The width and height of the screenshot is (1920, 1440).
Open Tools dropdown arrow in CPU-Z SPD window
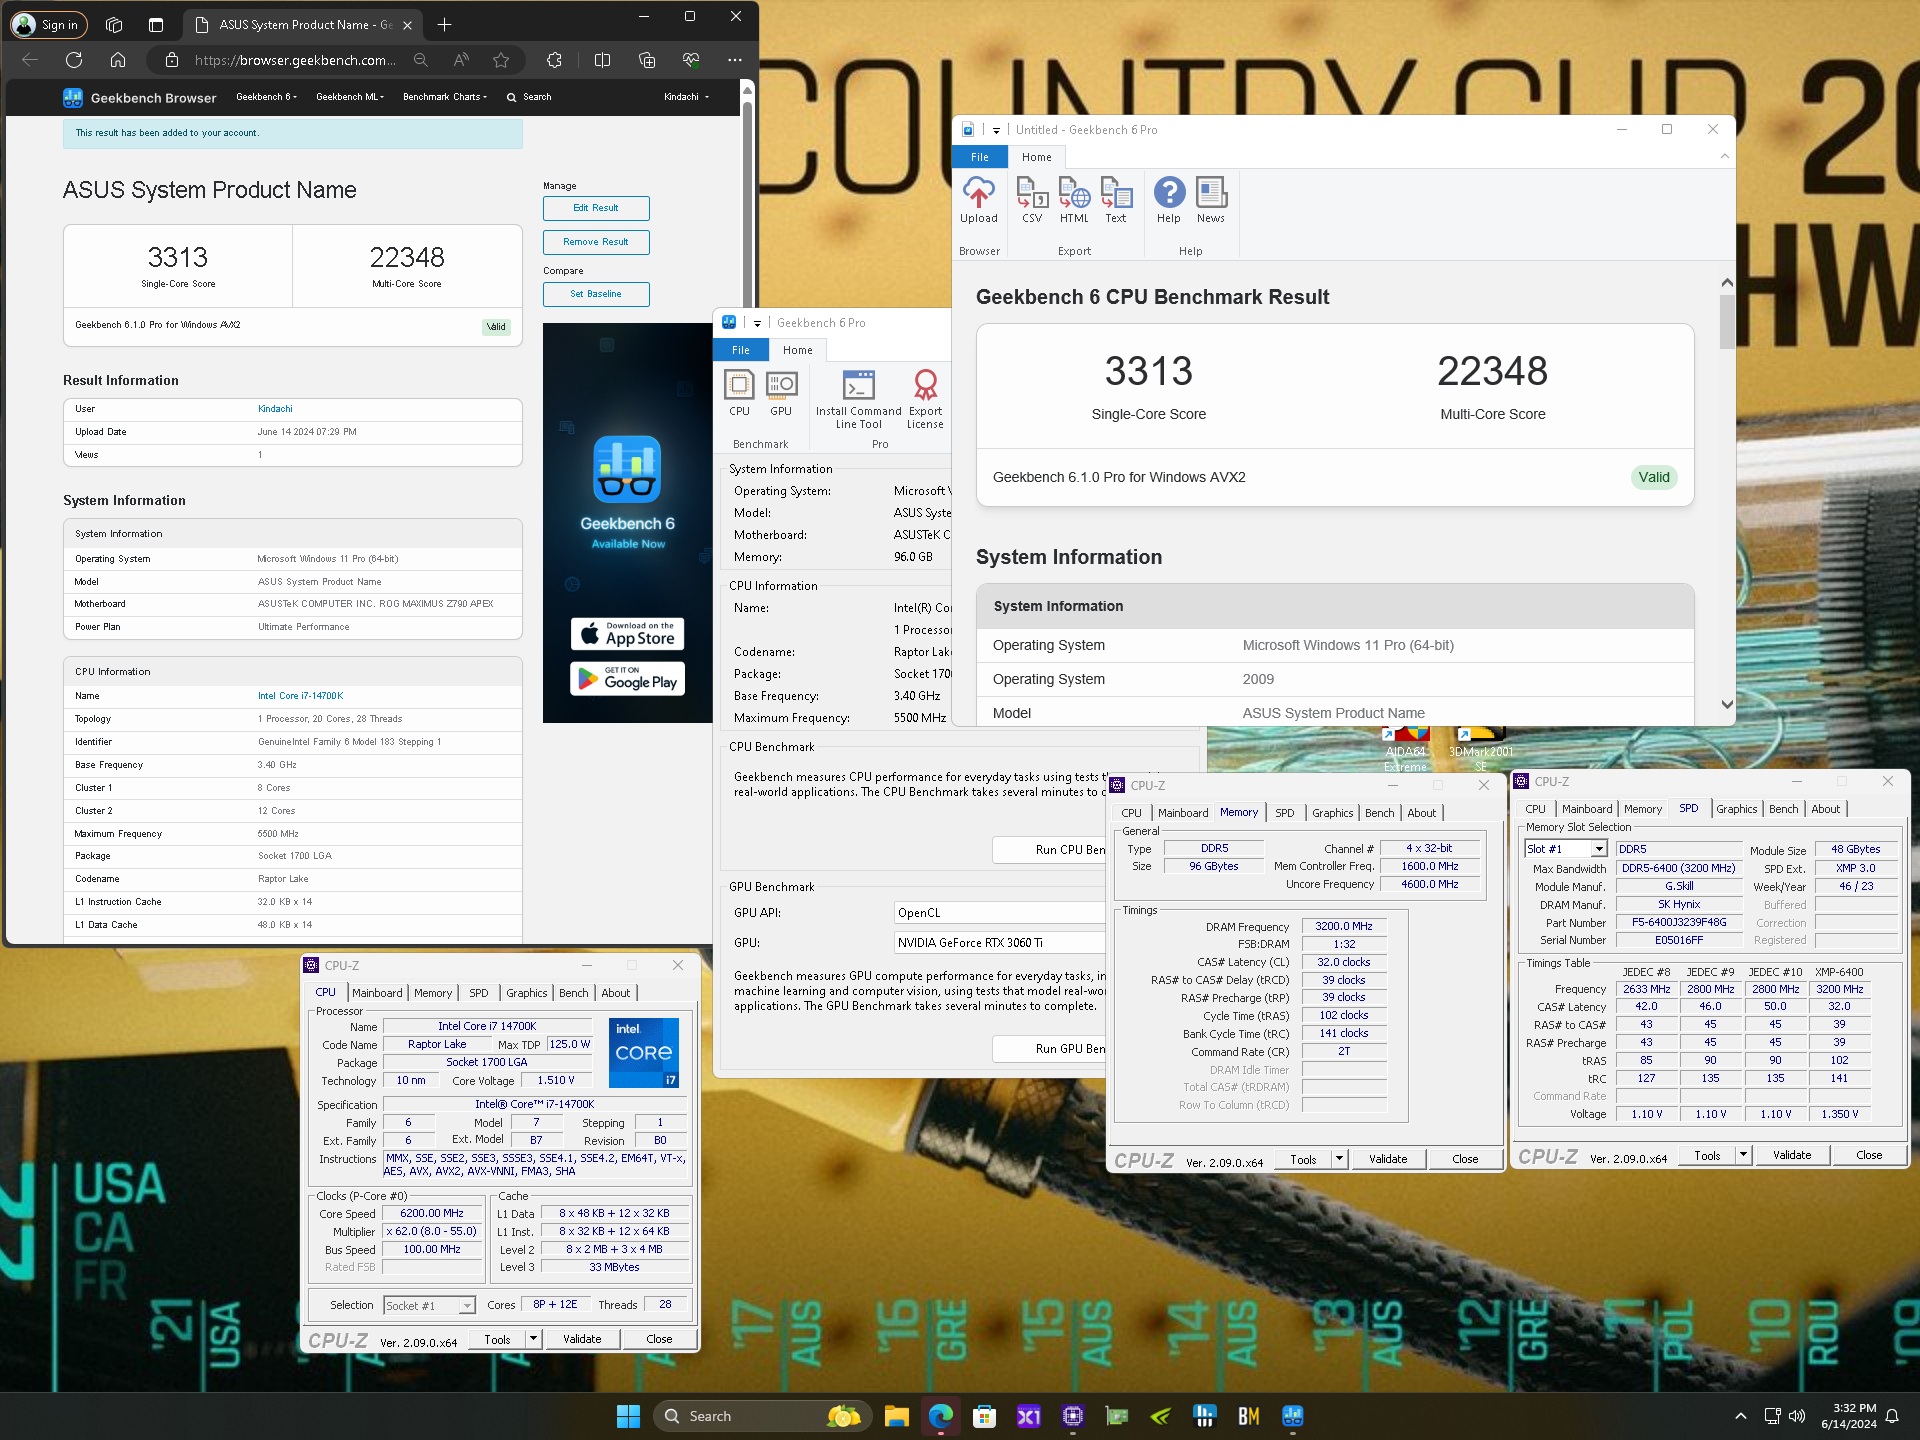[1743, 1155]
